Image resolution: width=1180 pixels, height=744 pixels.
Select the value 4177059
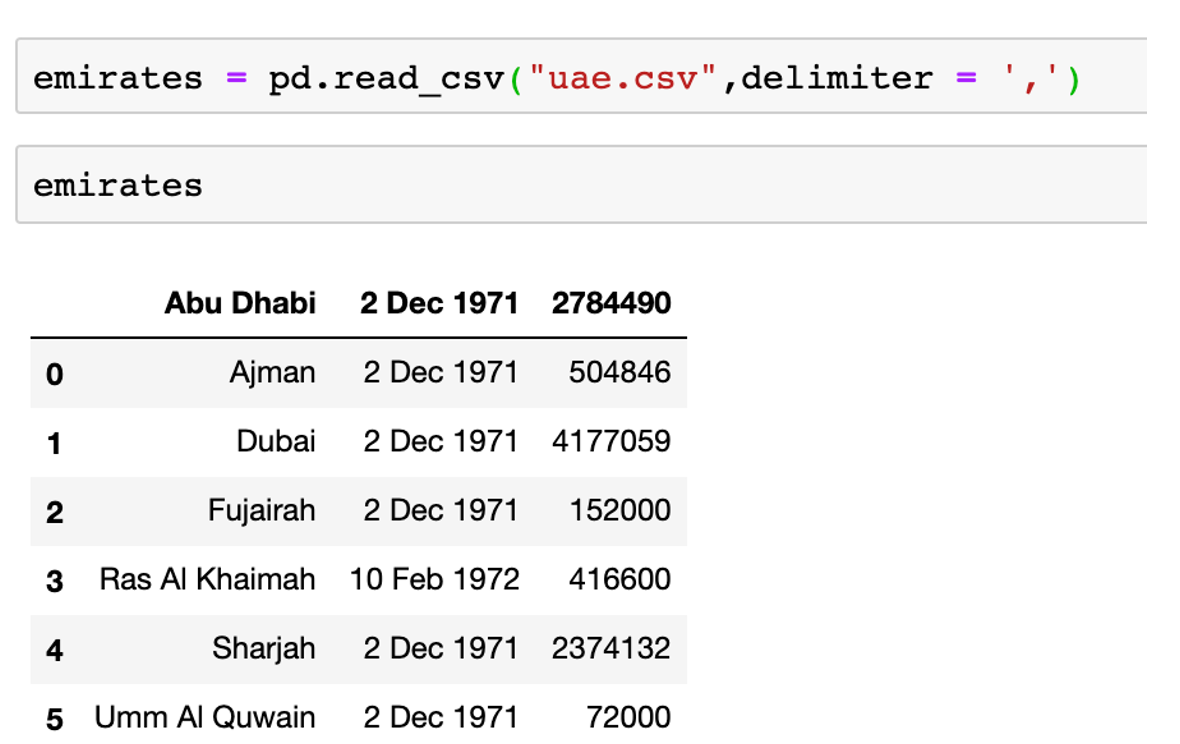point(611,441)
